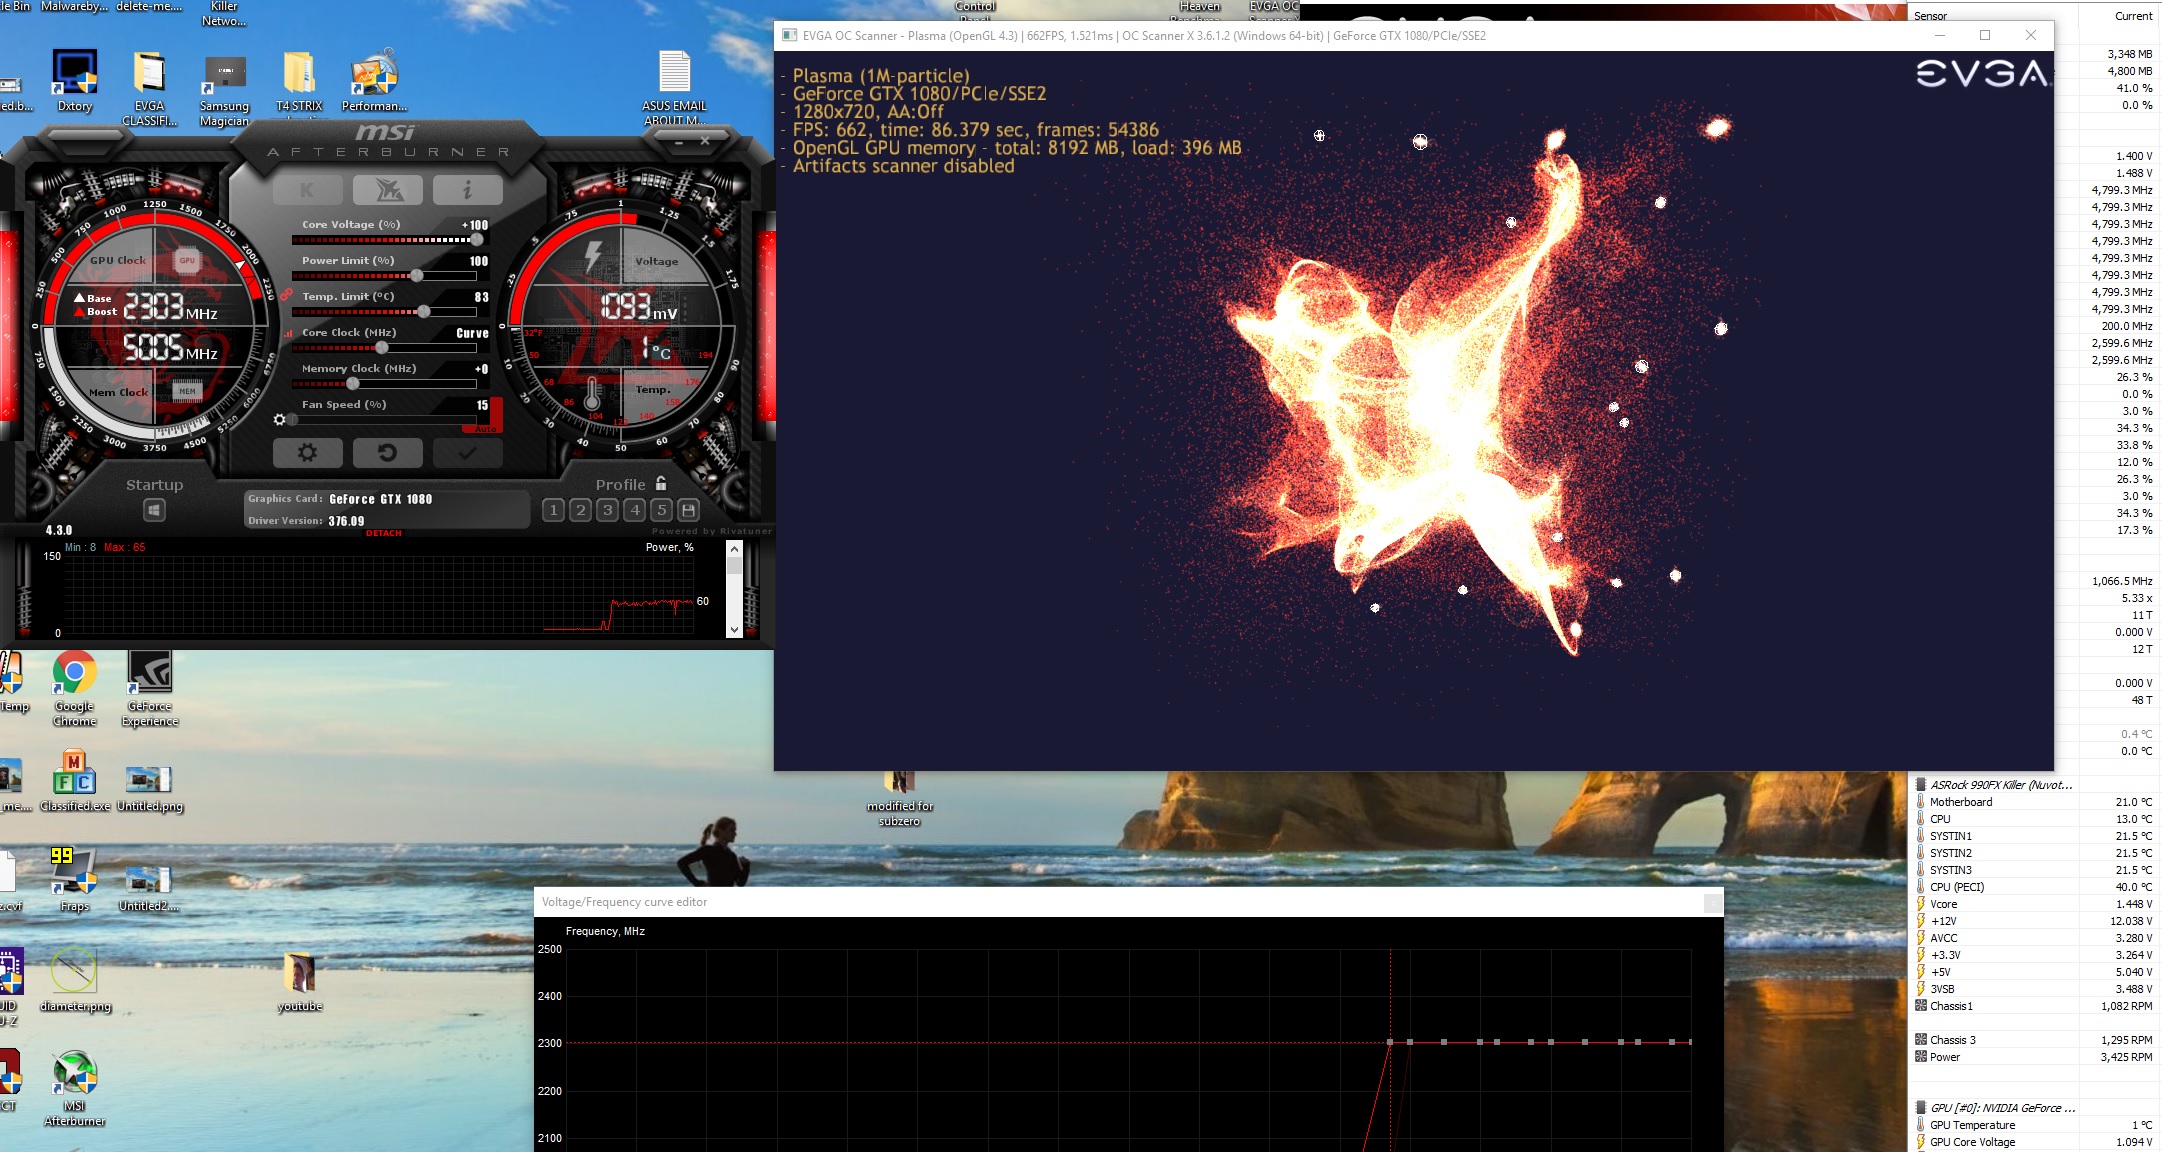Select Motherboard temperature sensor row
This screenshot has height=1152, width=2162.
2033,802
